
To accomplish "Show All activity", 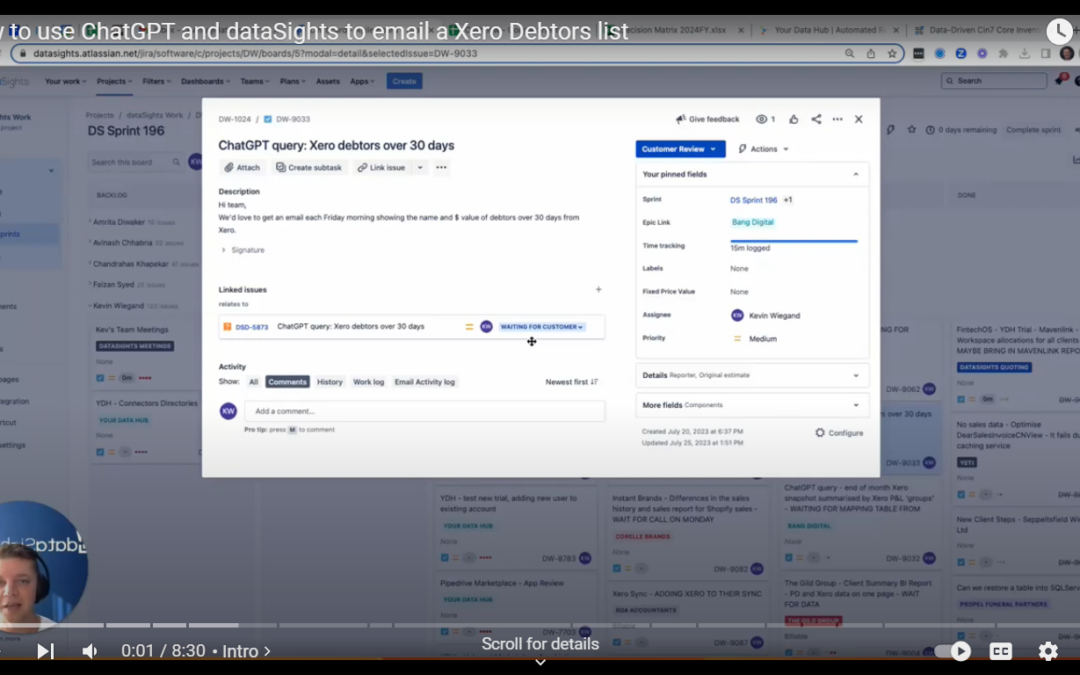I will click(x=253, y=382).
